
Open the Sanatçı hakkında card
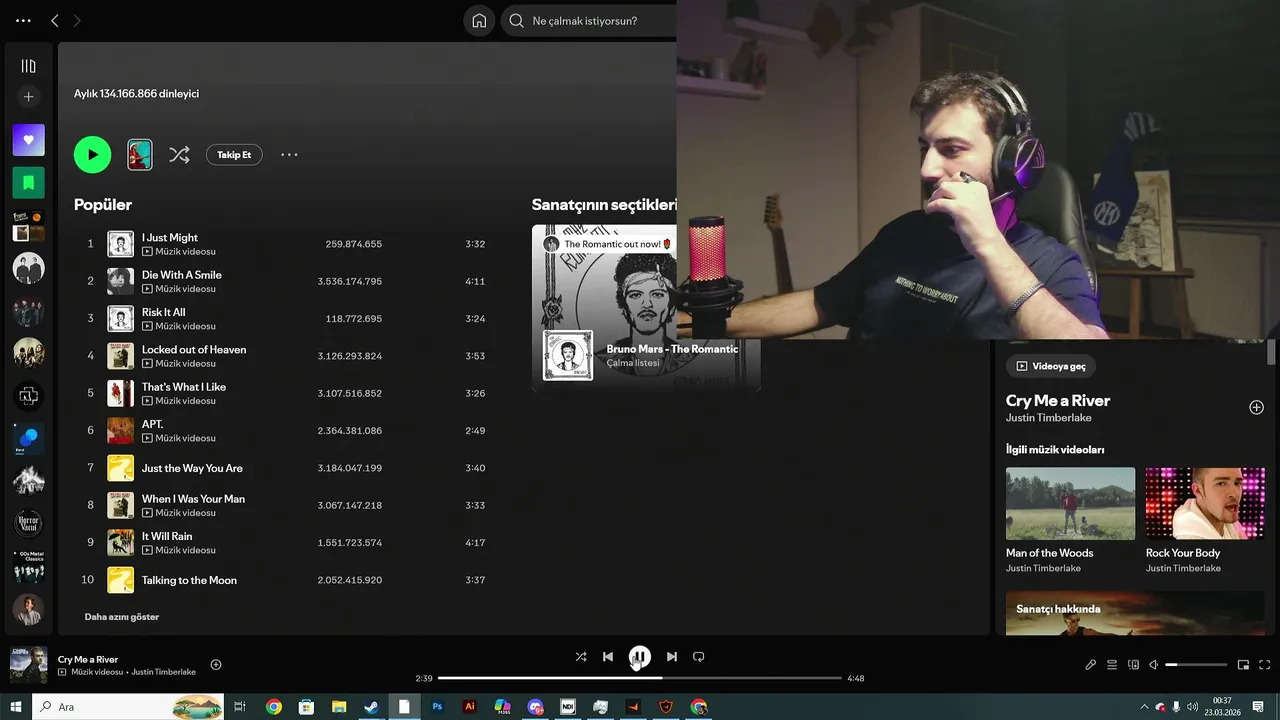(1135, 613)
